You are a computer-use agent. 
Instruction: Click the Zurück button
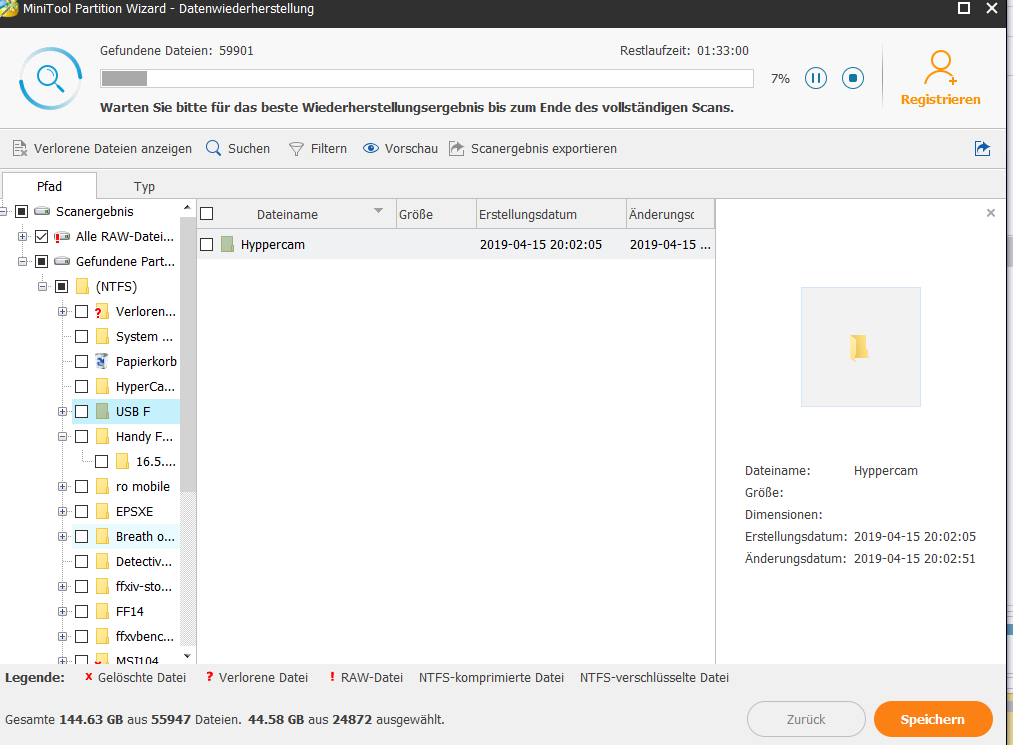pyautogui.click(x=806, y=719)
